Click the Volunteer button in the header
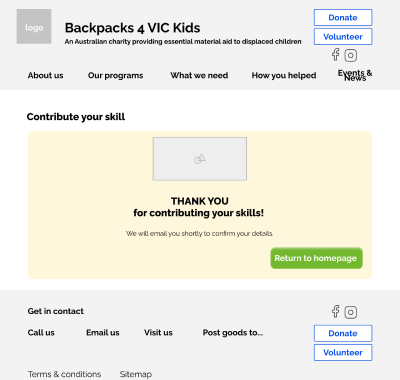400x380 pixels. coord(343,37)
